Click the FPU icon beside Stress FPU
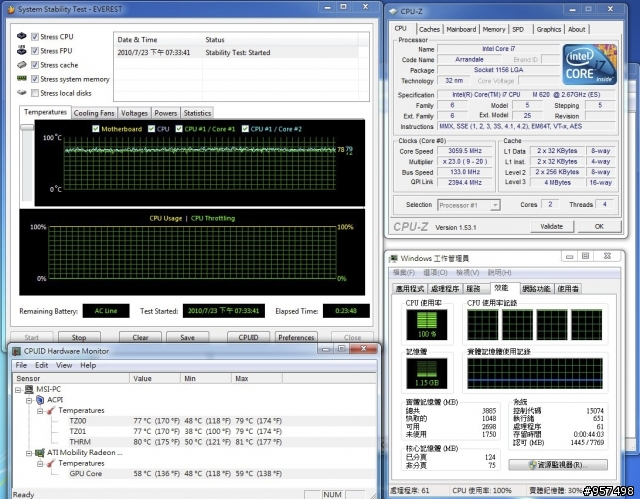The image size is (640, 499). (22, 51)
